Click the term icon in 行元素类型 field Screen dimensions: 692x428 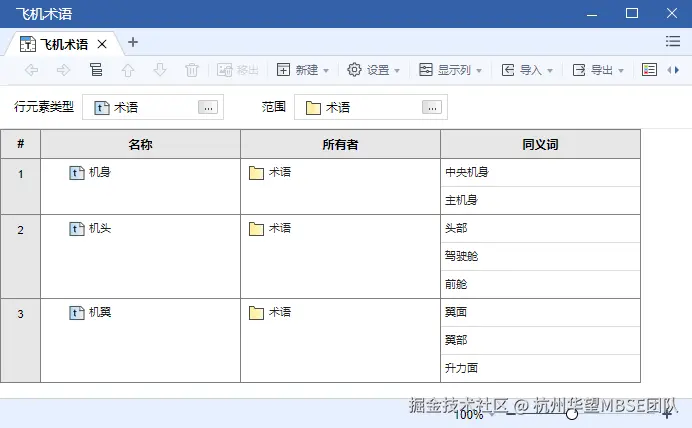[102, 108]
